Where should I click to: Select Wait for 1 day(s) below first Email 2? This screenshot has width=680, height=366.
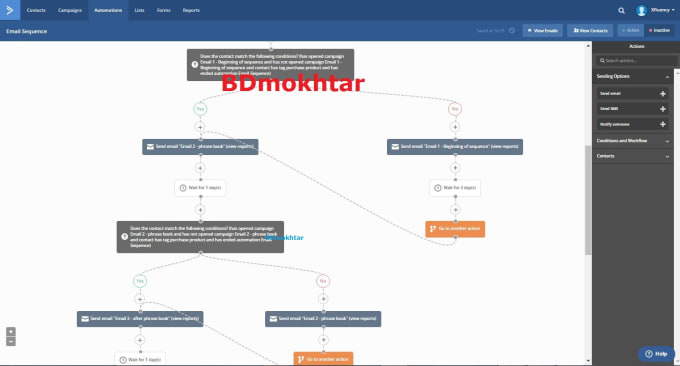(x=200, y=188)
